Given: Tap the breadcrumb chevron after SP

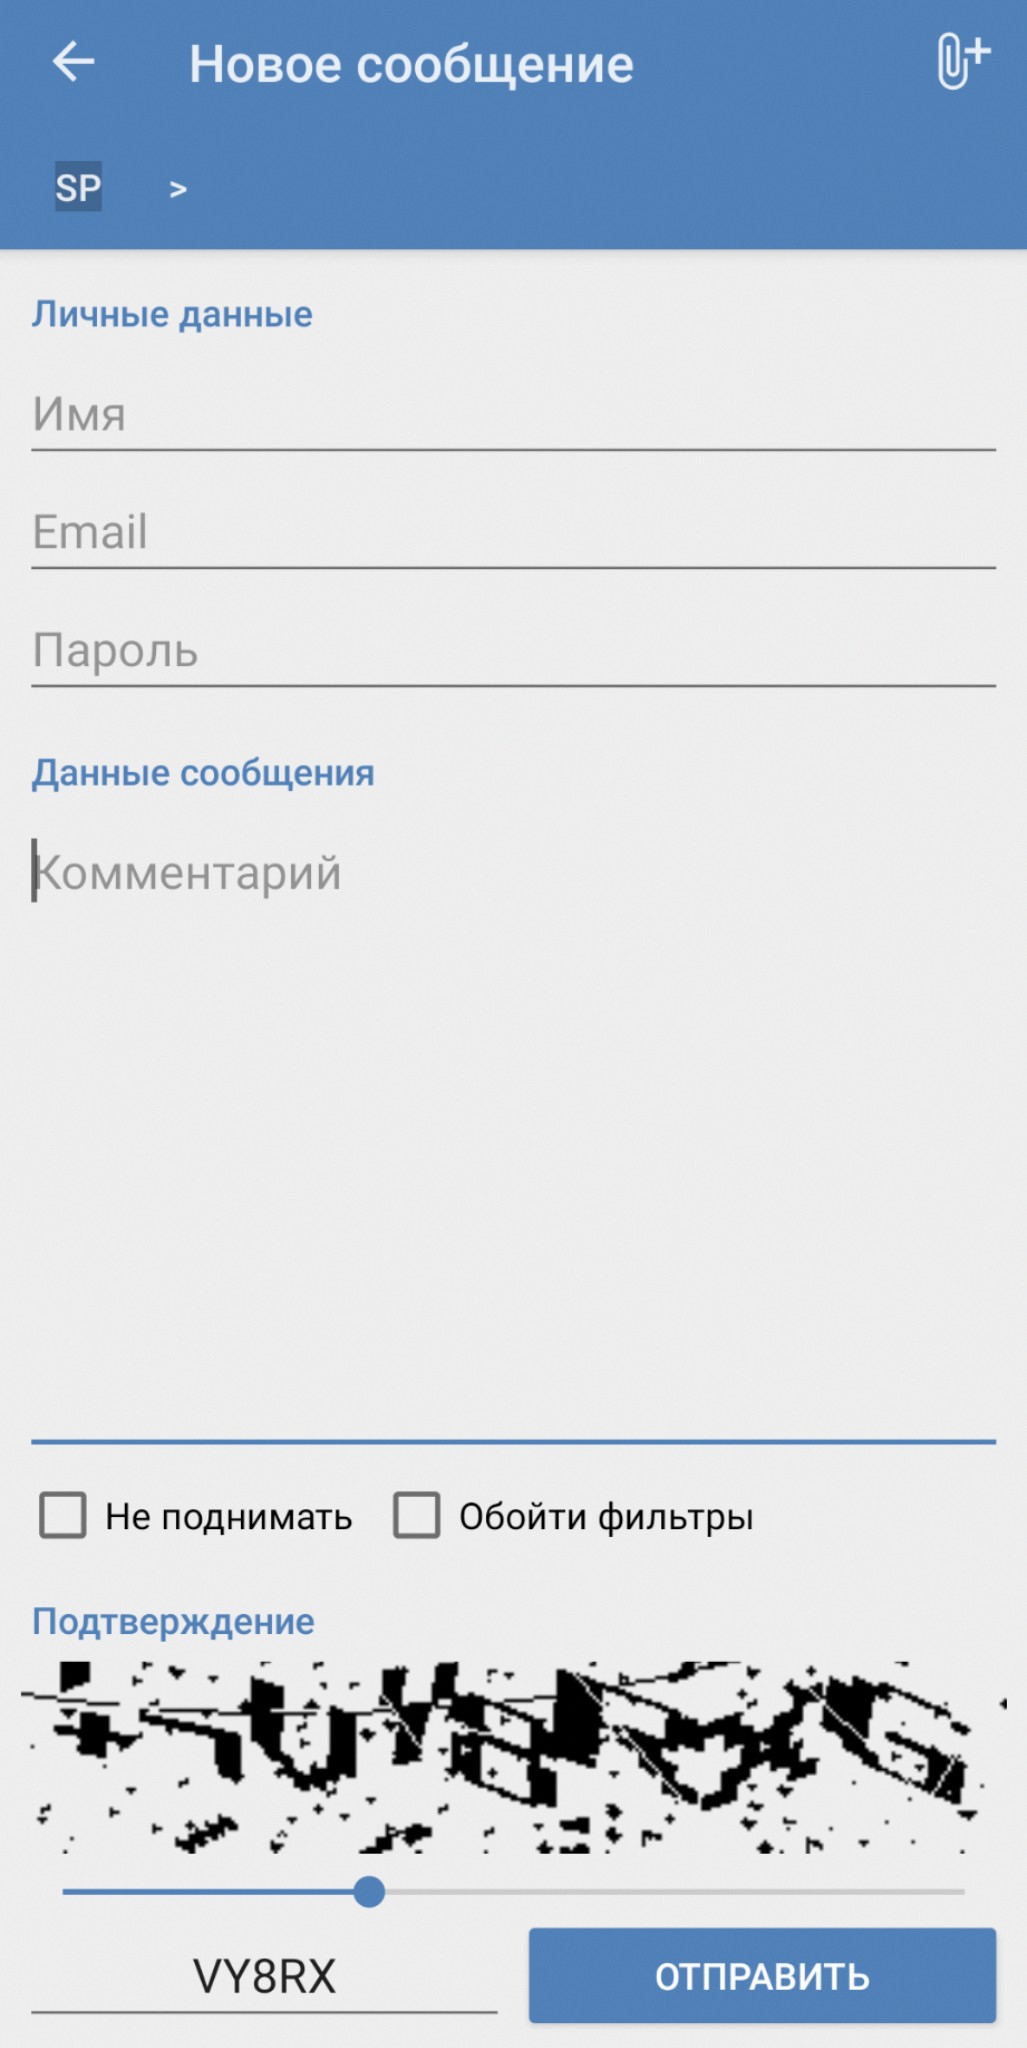Looking at the screenshot, I should (x=178, y=189).
